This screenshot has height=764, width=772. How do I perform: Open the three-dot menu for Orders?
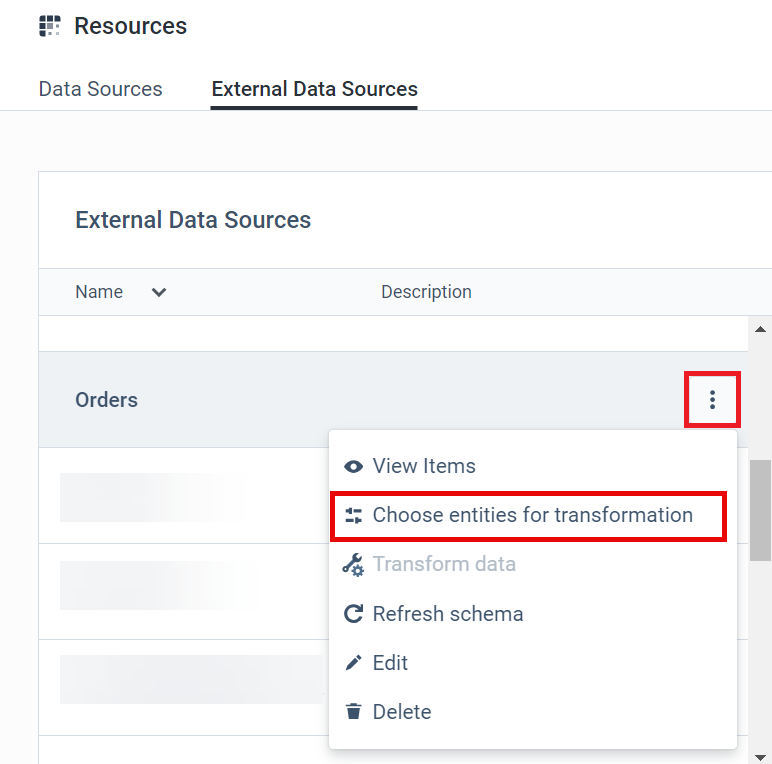tap(712, 400)
